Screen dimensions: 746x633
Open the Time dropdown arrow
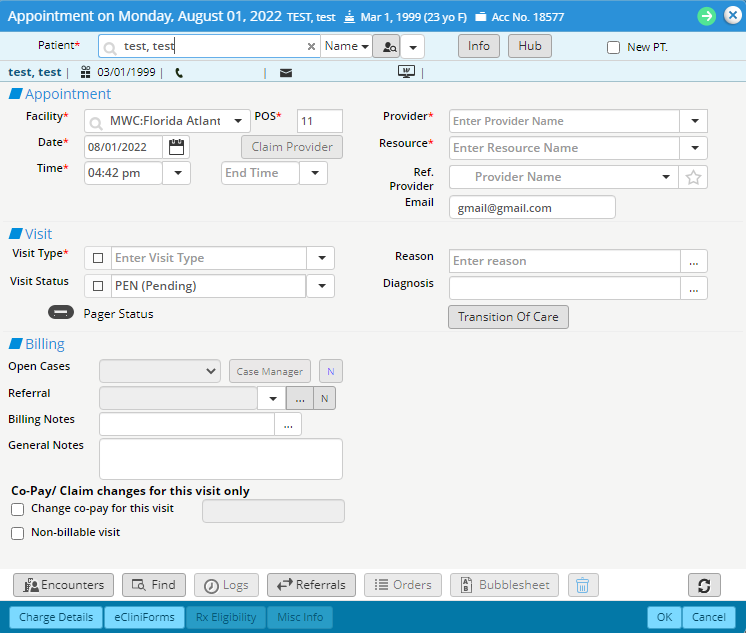coord(176,173)
